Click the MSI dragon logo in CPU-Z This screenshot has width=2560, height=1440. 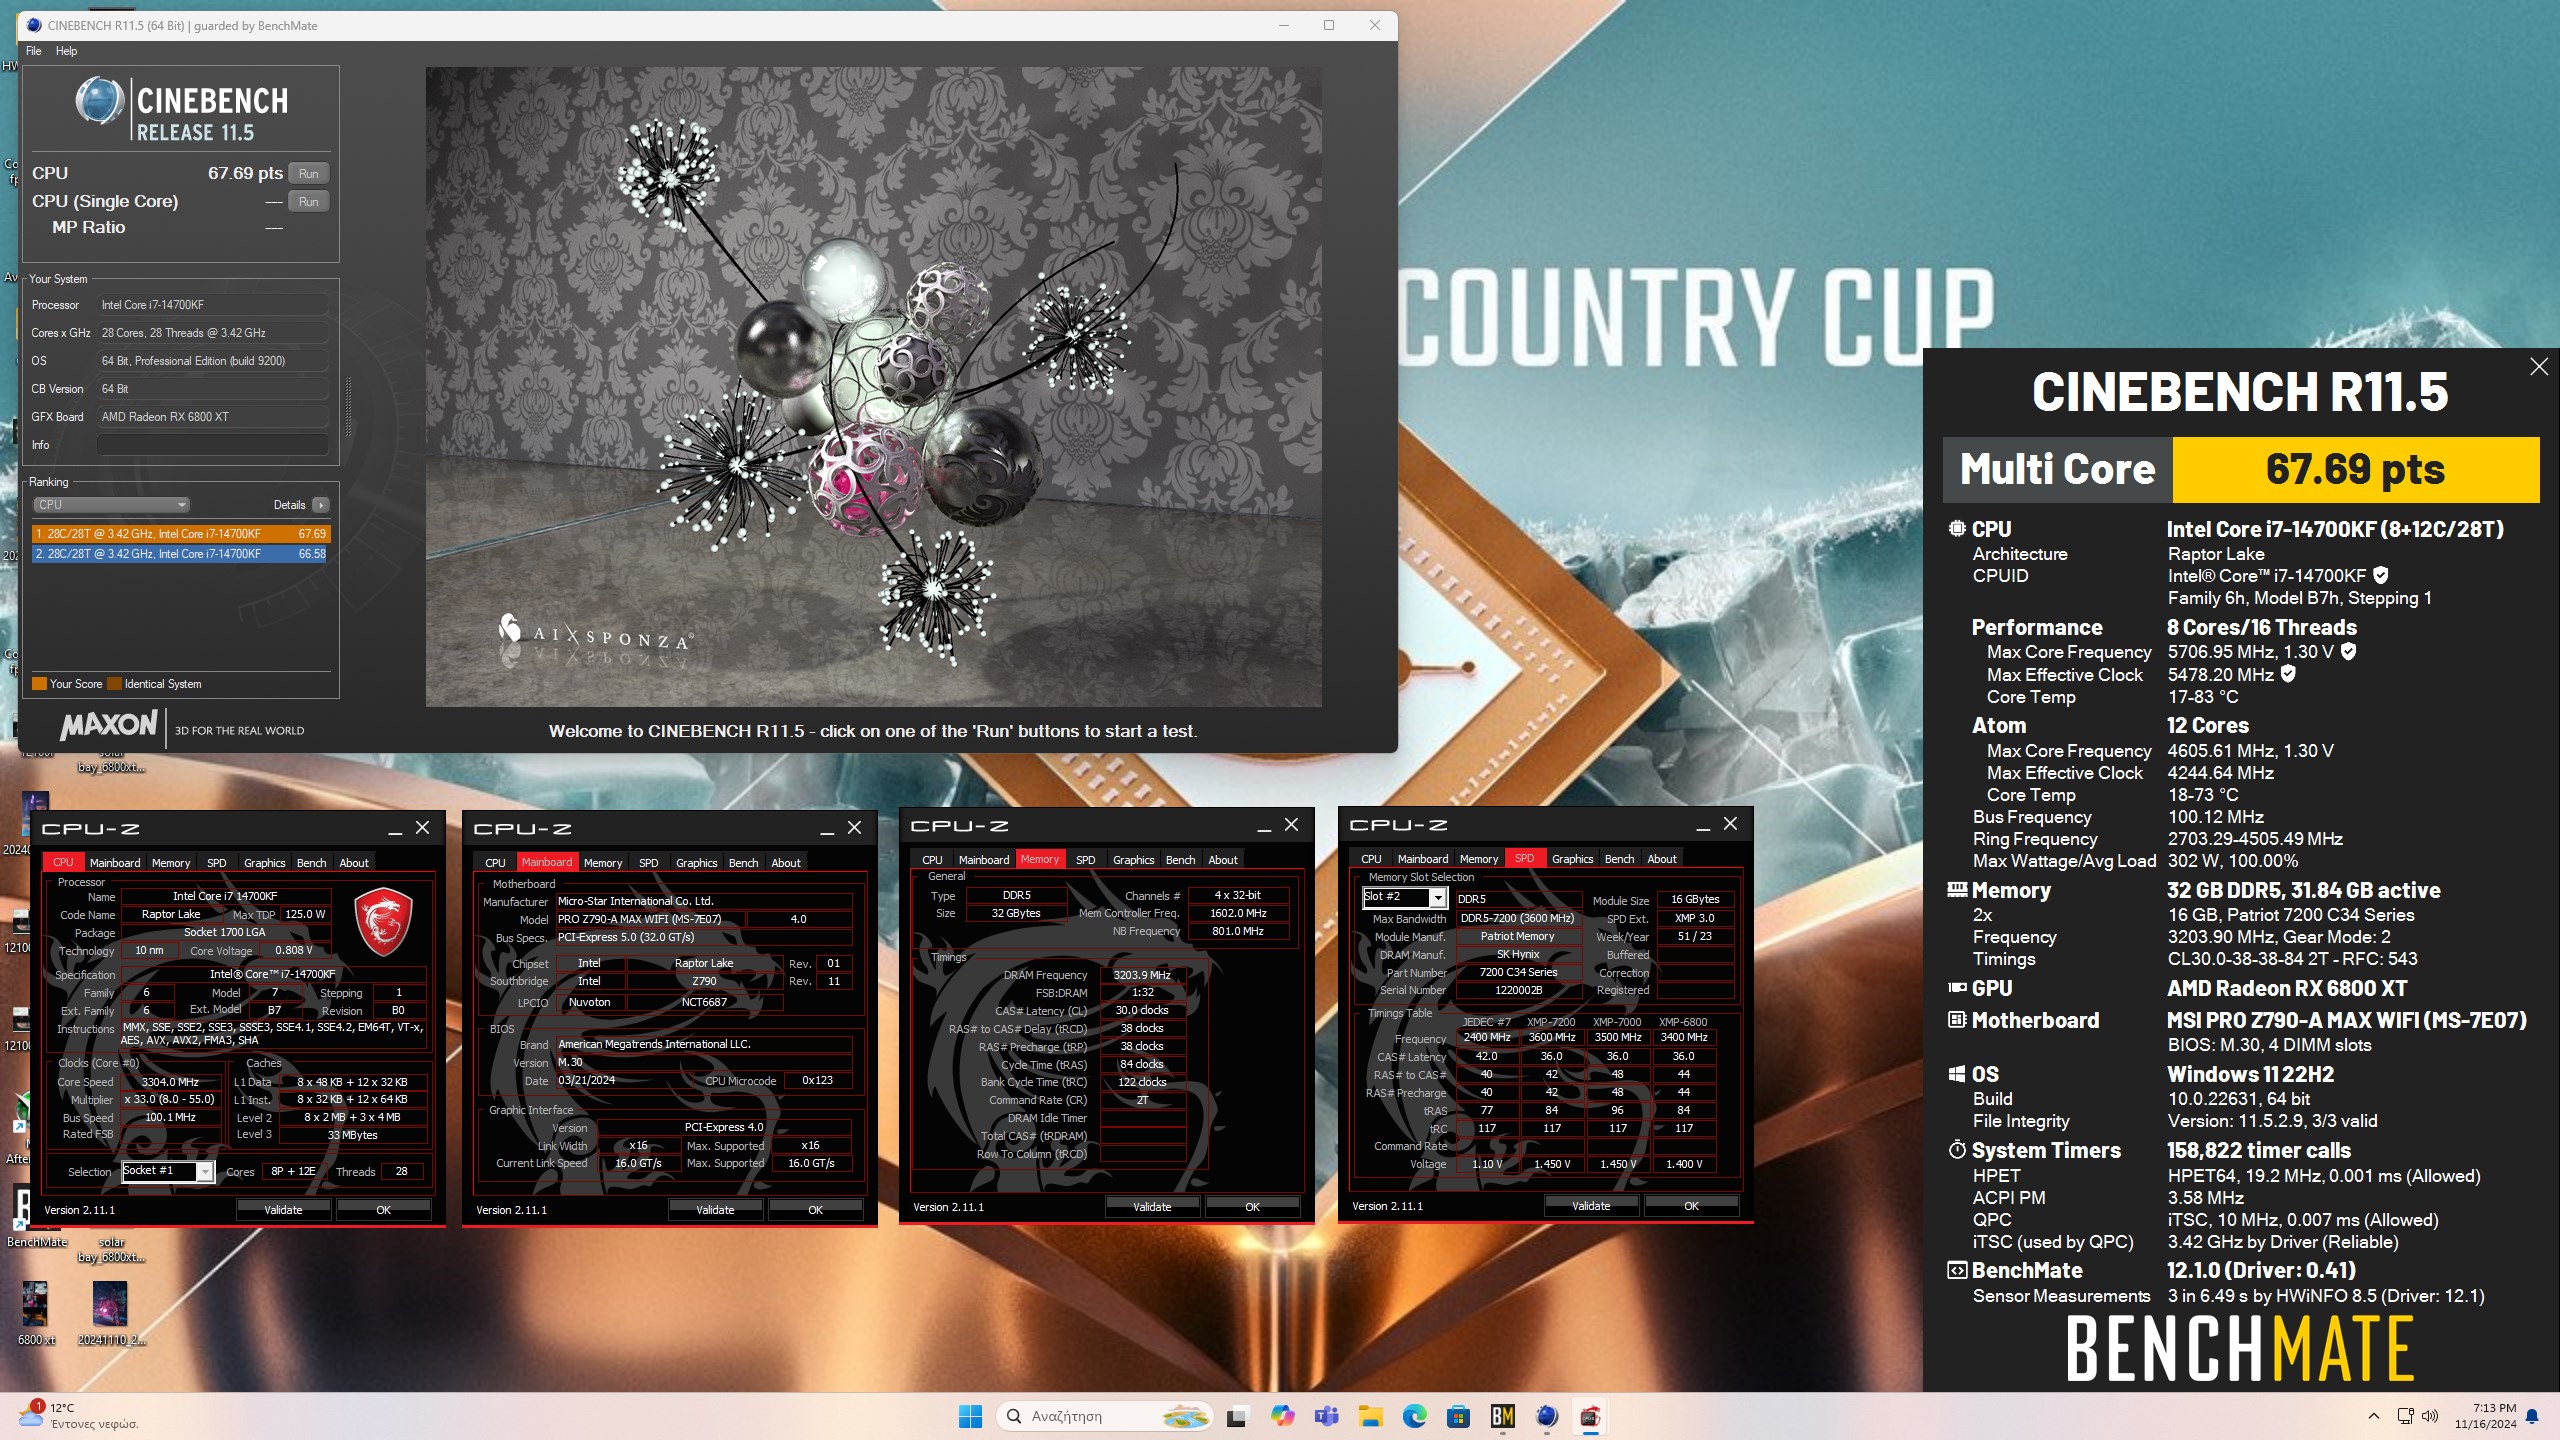point(384,921)
